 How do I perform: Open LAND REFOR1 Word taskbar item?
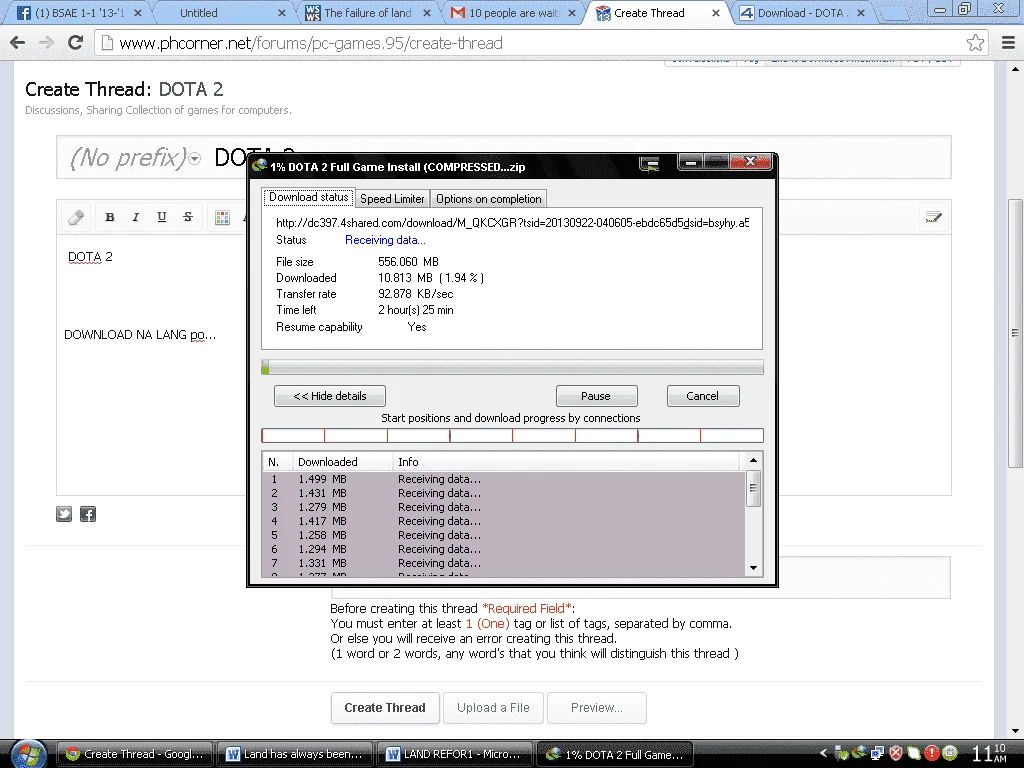[454, 754]
